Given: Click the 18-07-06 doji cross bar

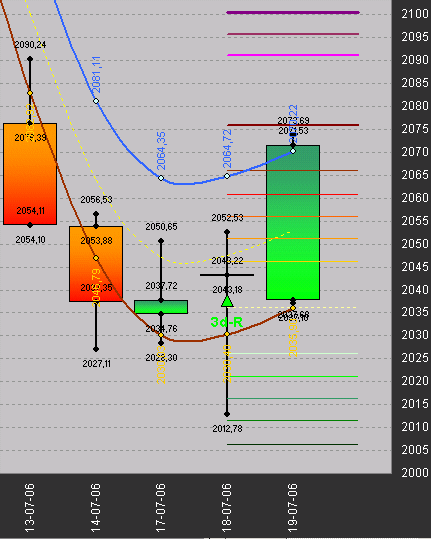Looking at the screenshot, I should pyautogui.click(x=227, y=275).
